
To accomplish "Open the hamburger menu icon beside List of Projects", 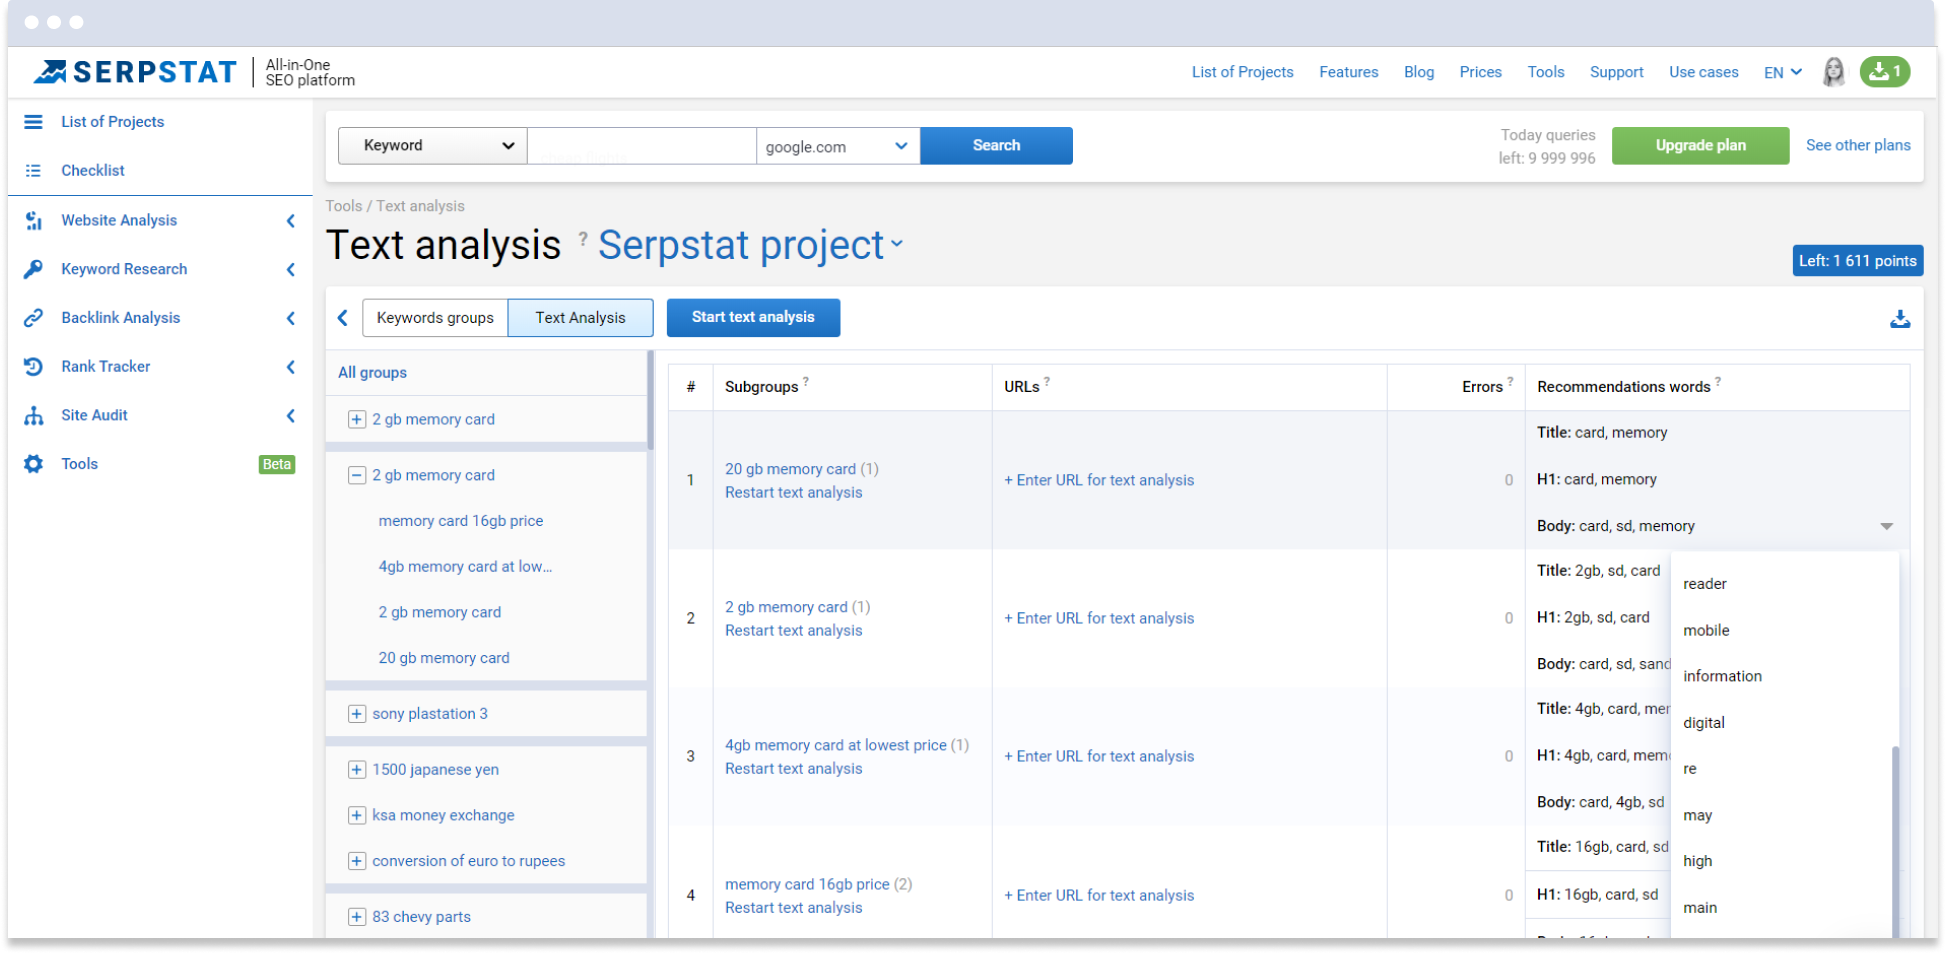I will click(x=33, y=122).
